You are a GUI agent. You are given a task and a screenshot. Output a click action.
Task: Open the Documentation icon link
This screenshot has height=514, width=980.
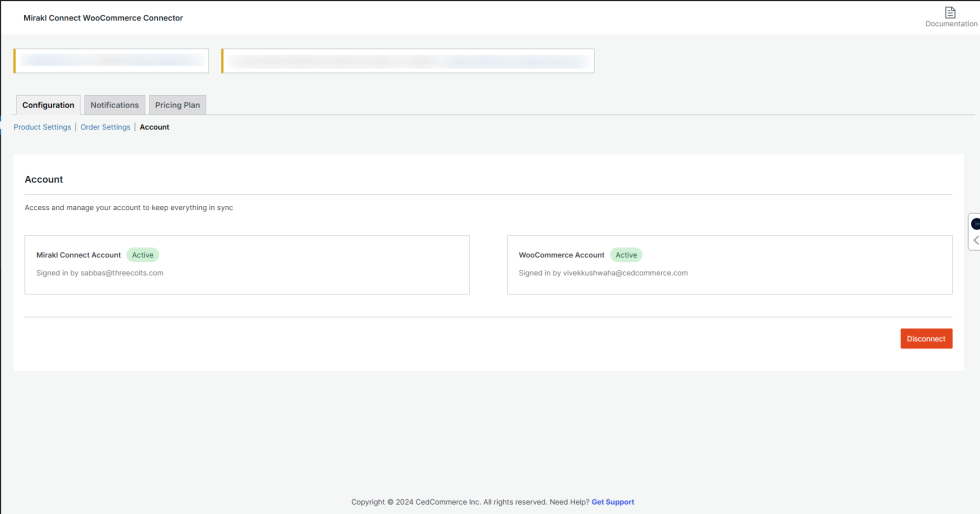point(950,17)
